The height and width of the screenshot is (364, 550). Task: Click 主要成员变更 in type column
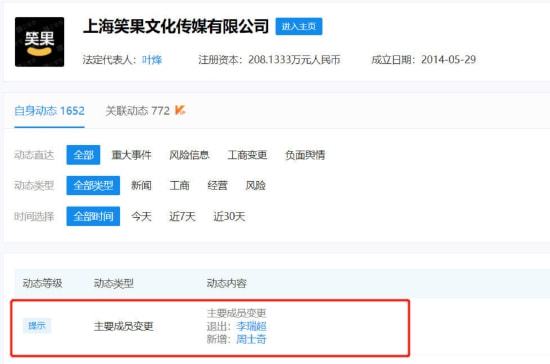(124, 326)
